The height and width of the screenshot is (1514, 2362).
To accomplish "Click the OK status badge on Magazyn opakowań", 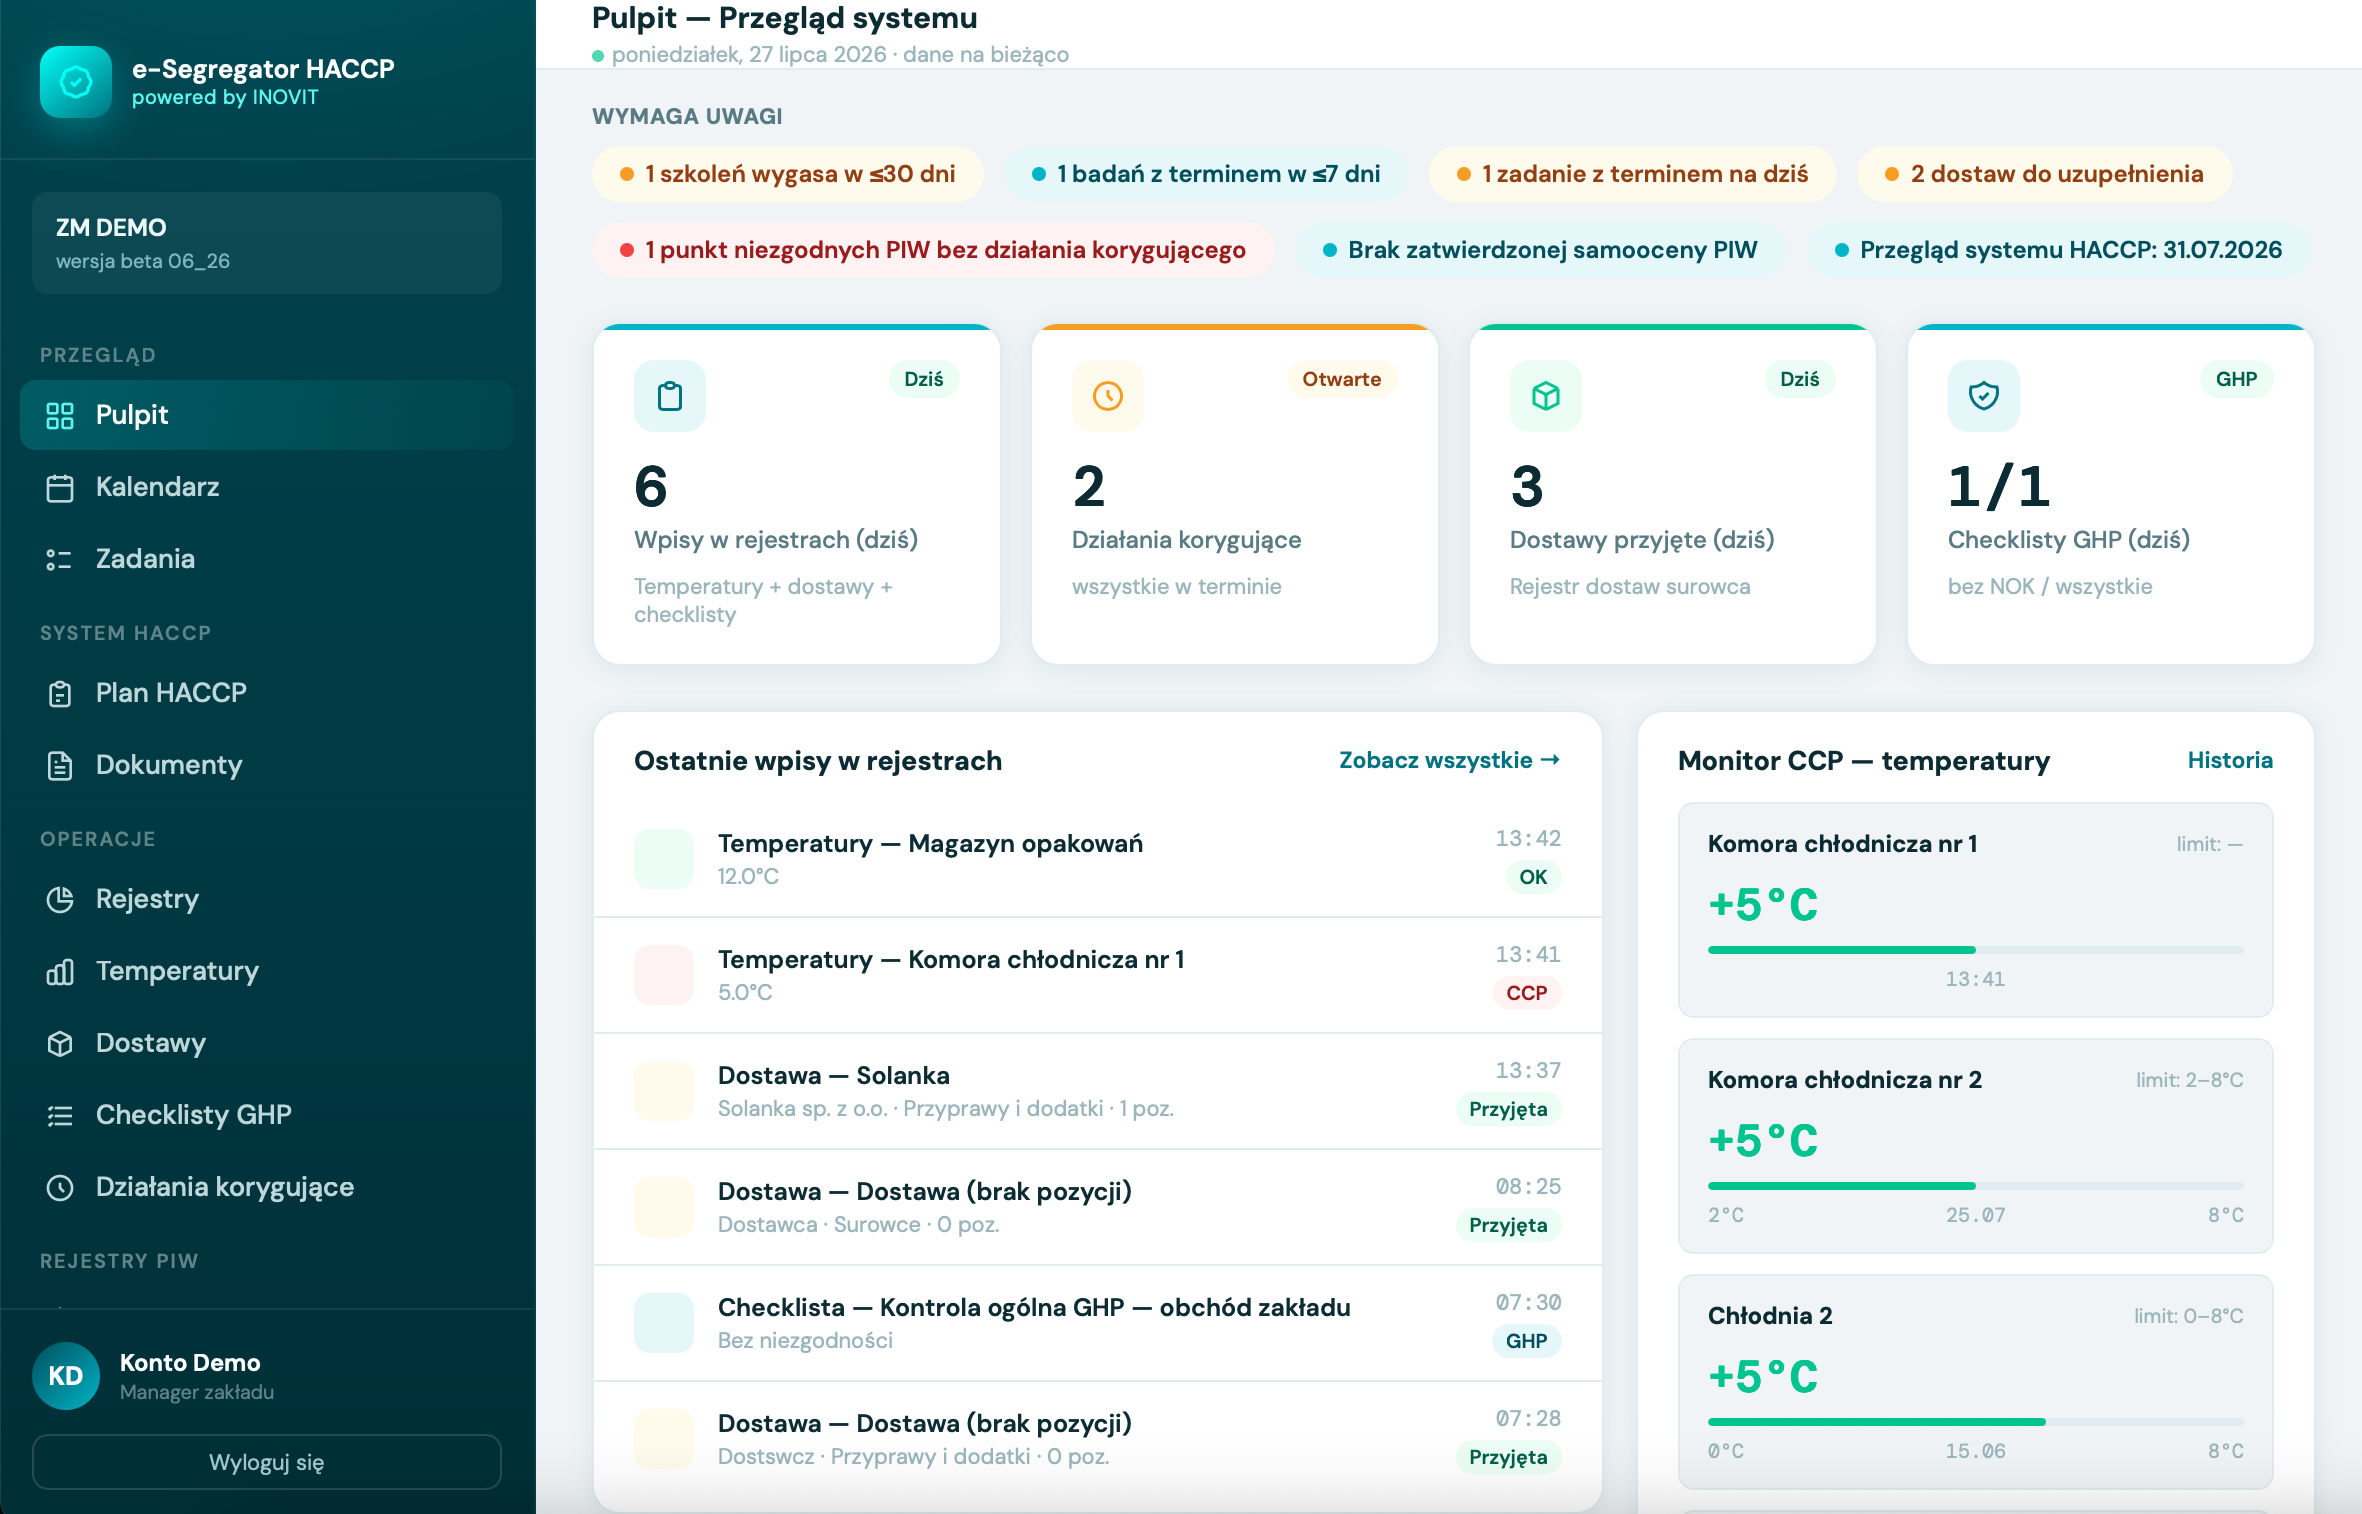I will point(1533,877).
